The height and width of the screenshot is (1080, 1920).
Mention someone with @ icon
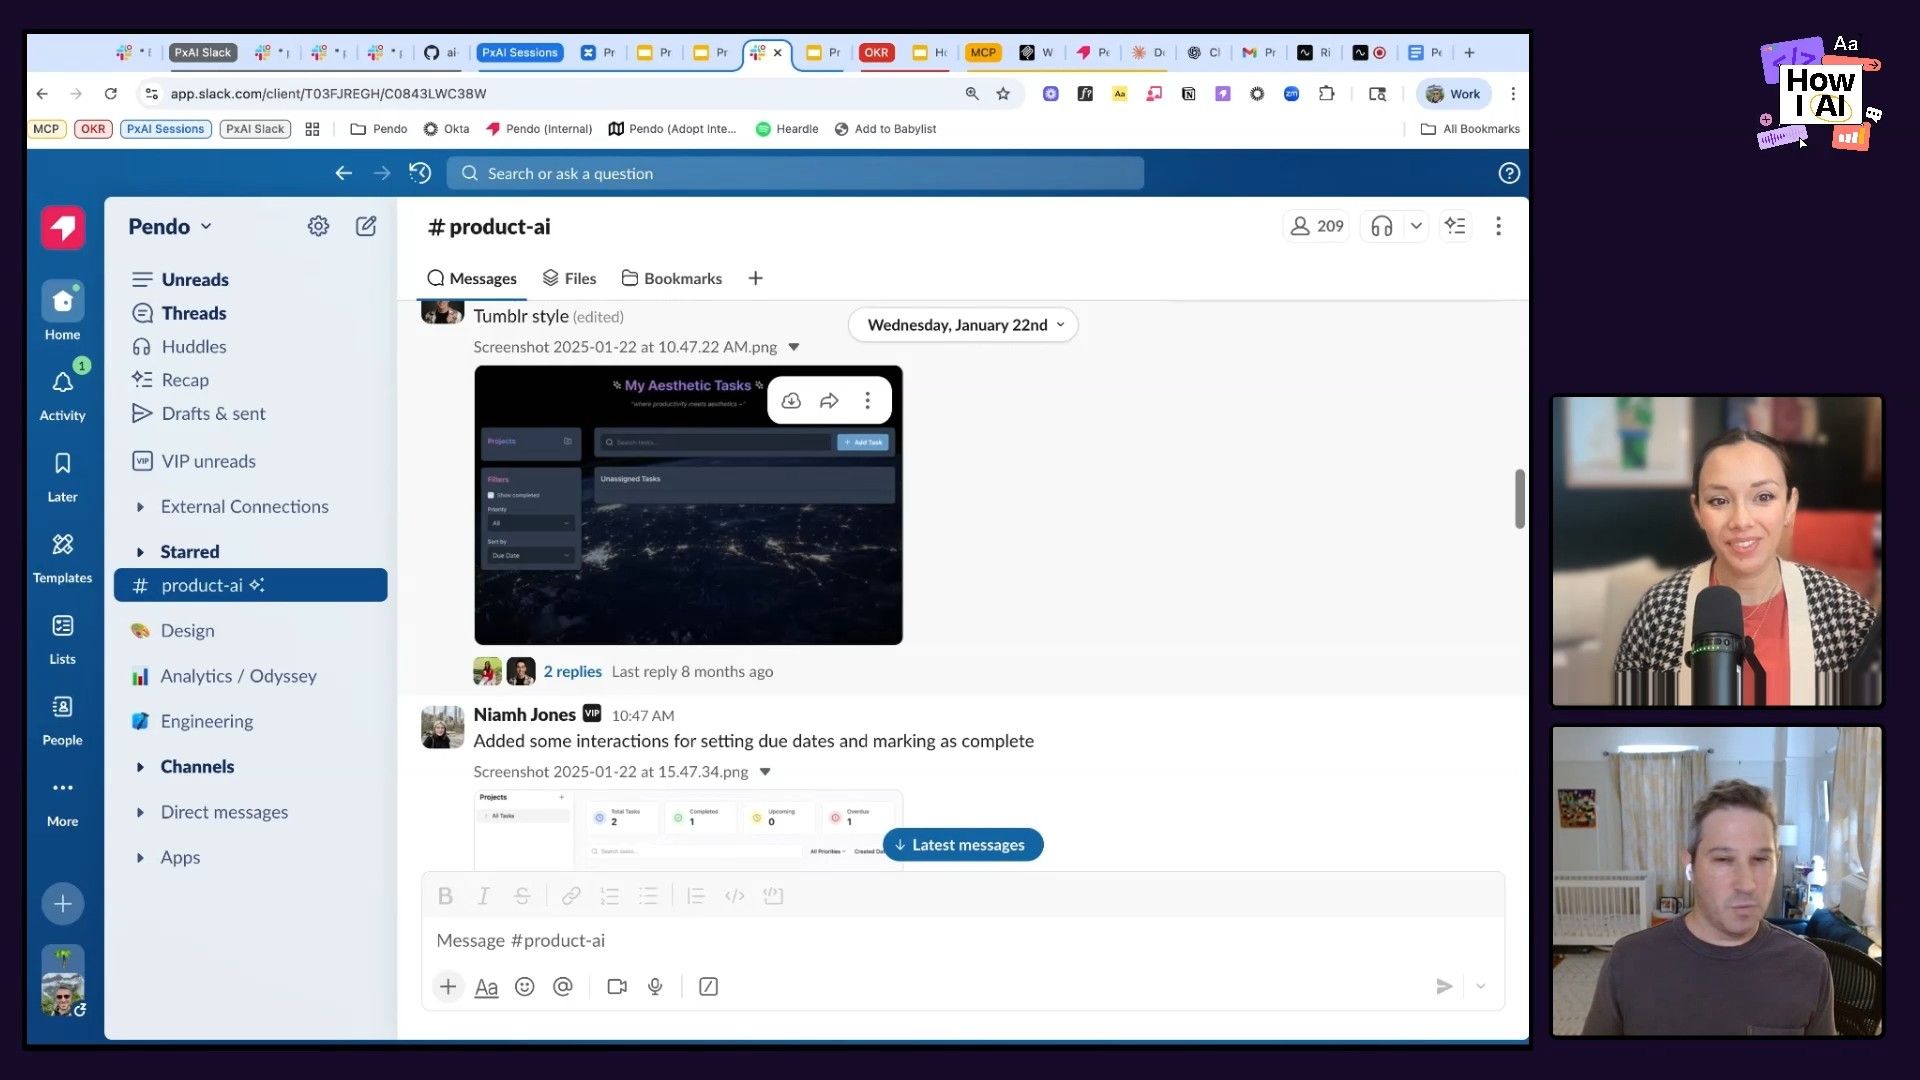pos(563,987)
